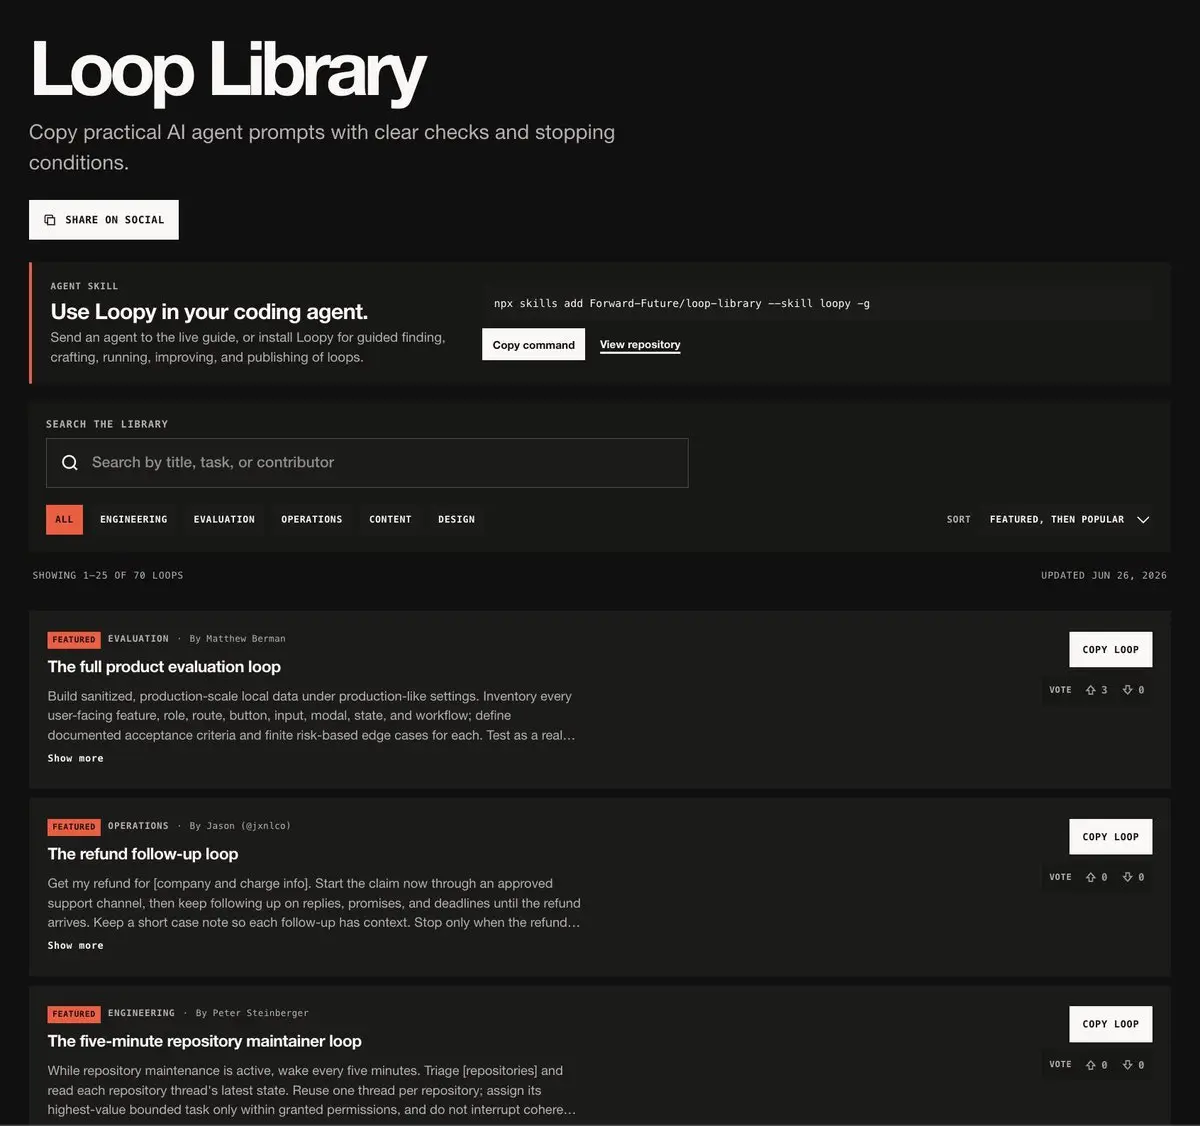Click Engineering category tag on maintainer card
Screen dimensions: 1200x1126
[141, 1013]
